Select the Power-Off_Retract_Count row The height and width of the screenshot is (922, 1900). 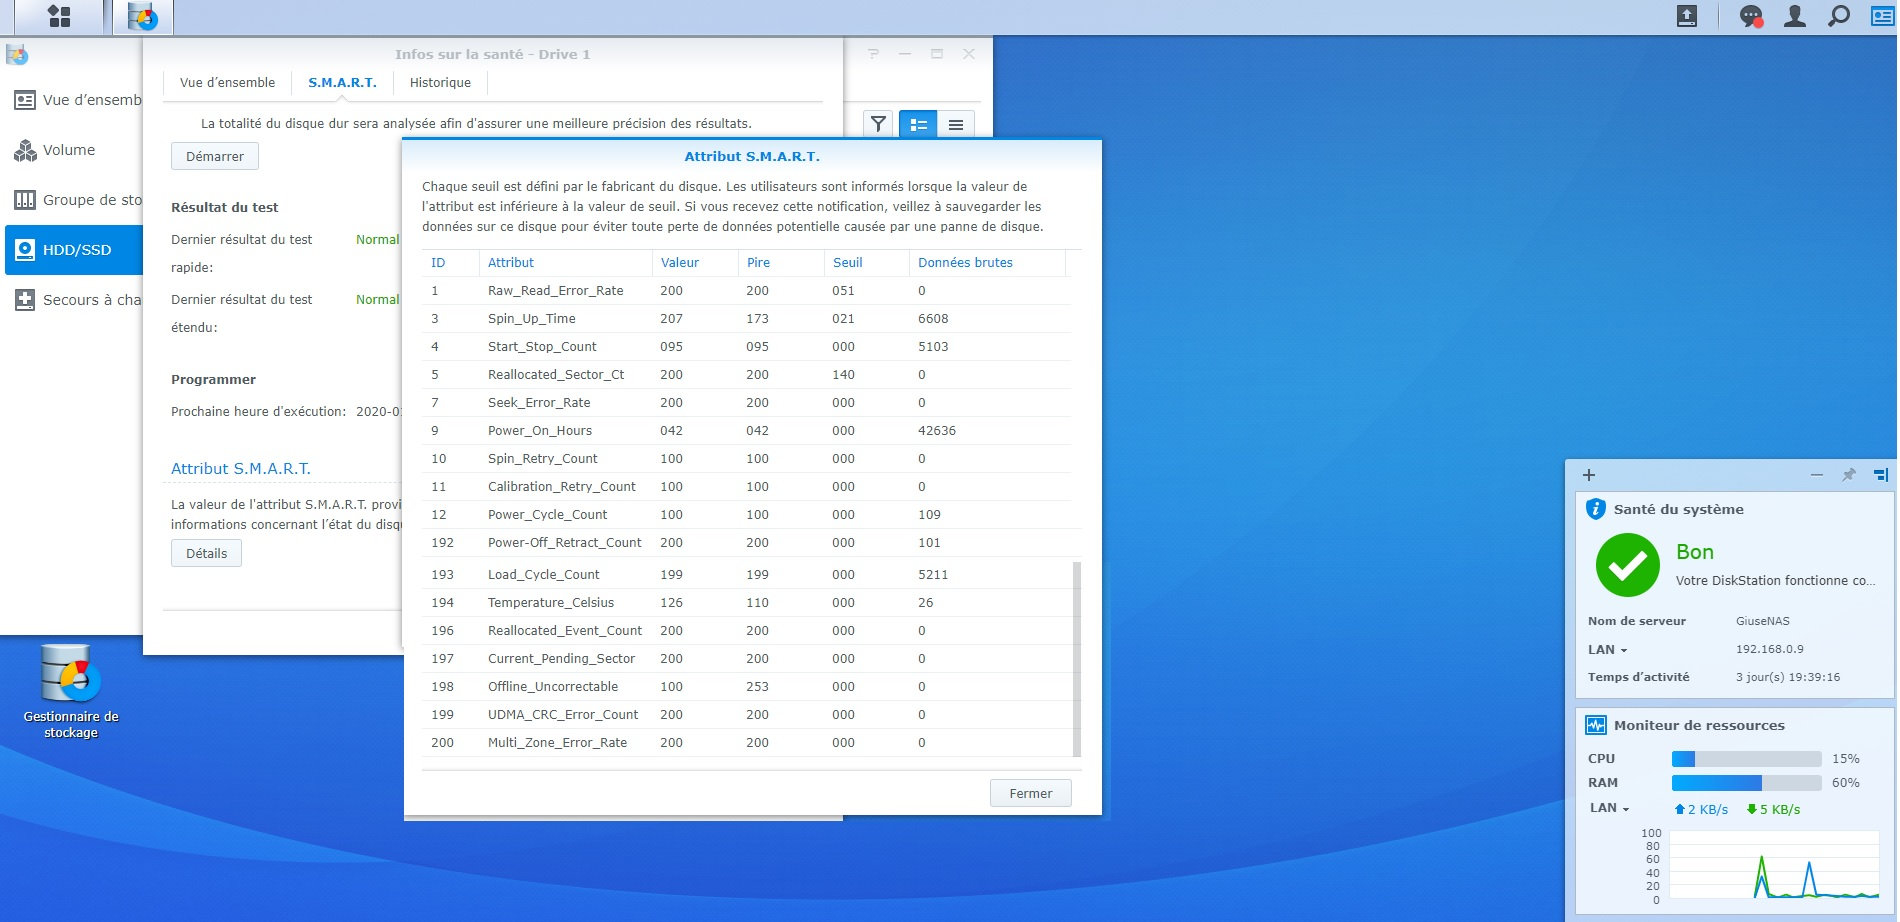coord(746,543)
